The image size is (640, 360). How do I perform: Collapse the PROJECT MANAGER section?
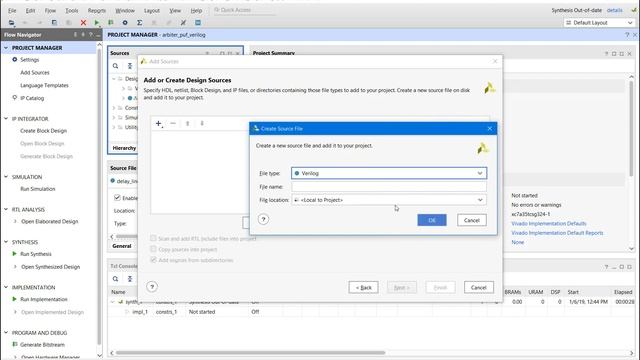6,48
